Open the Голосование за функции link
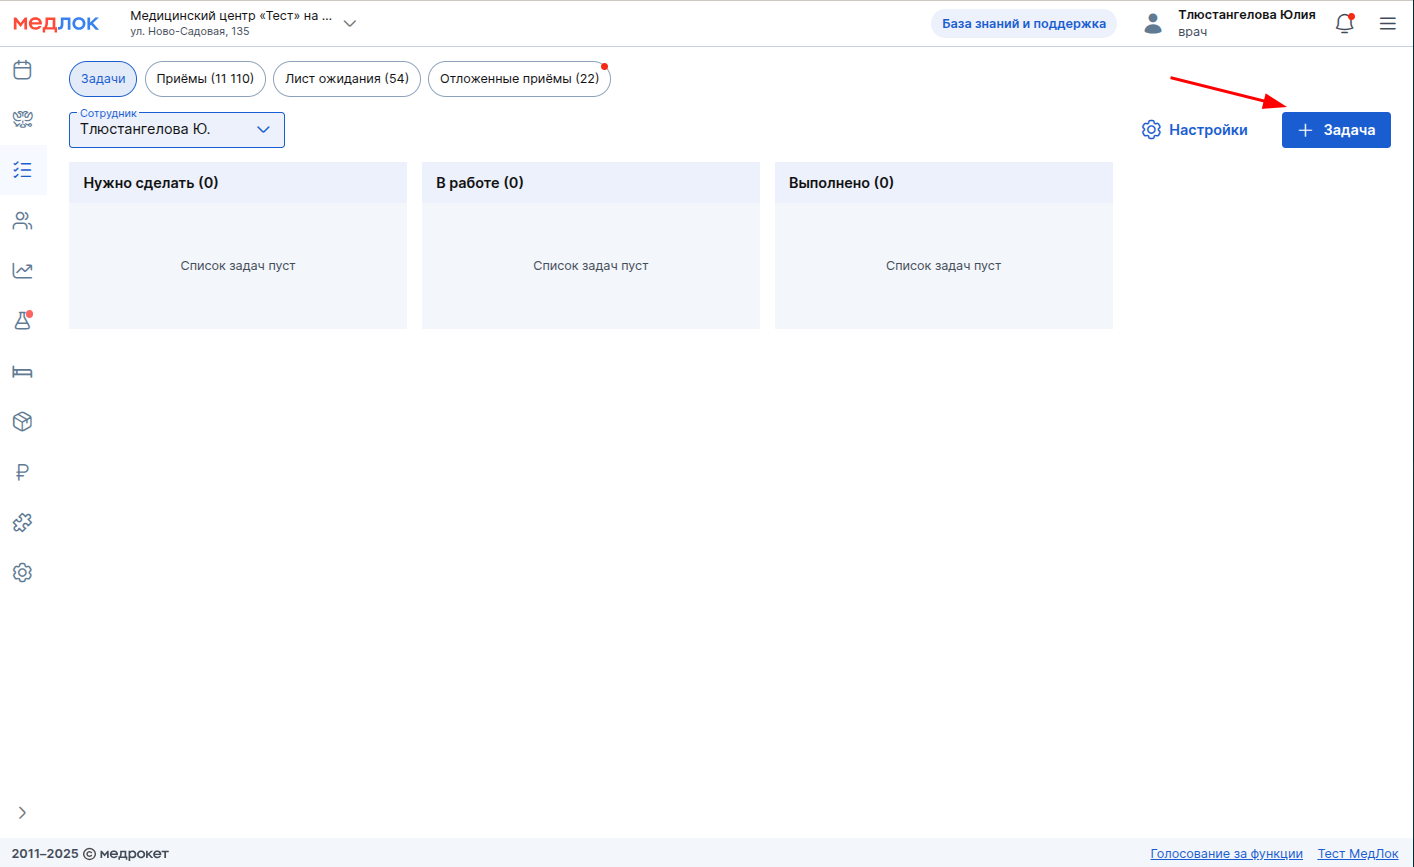This screenshot has height=867, width=1414. [1226, 854]
